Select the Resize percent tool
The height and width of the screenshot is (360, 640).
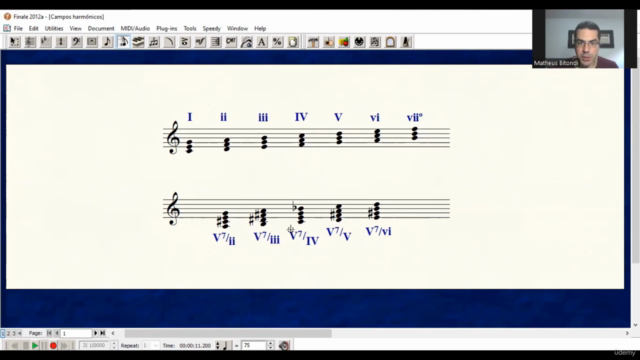coord(278,42)
